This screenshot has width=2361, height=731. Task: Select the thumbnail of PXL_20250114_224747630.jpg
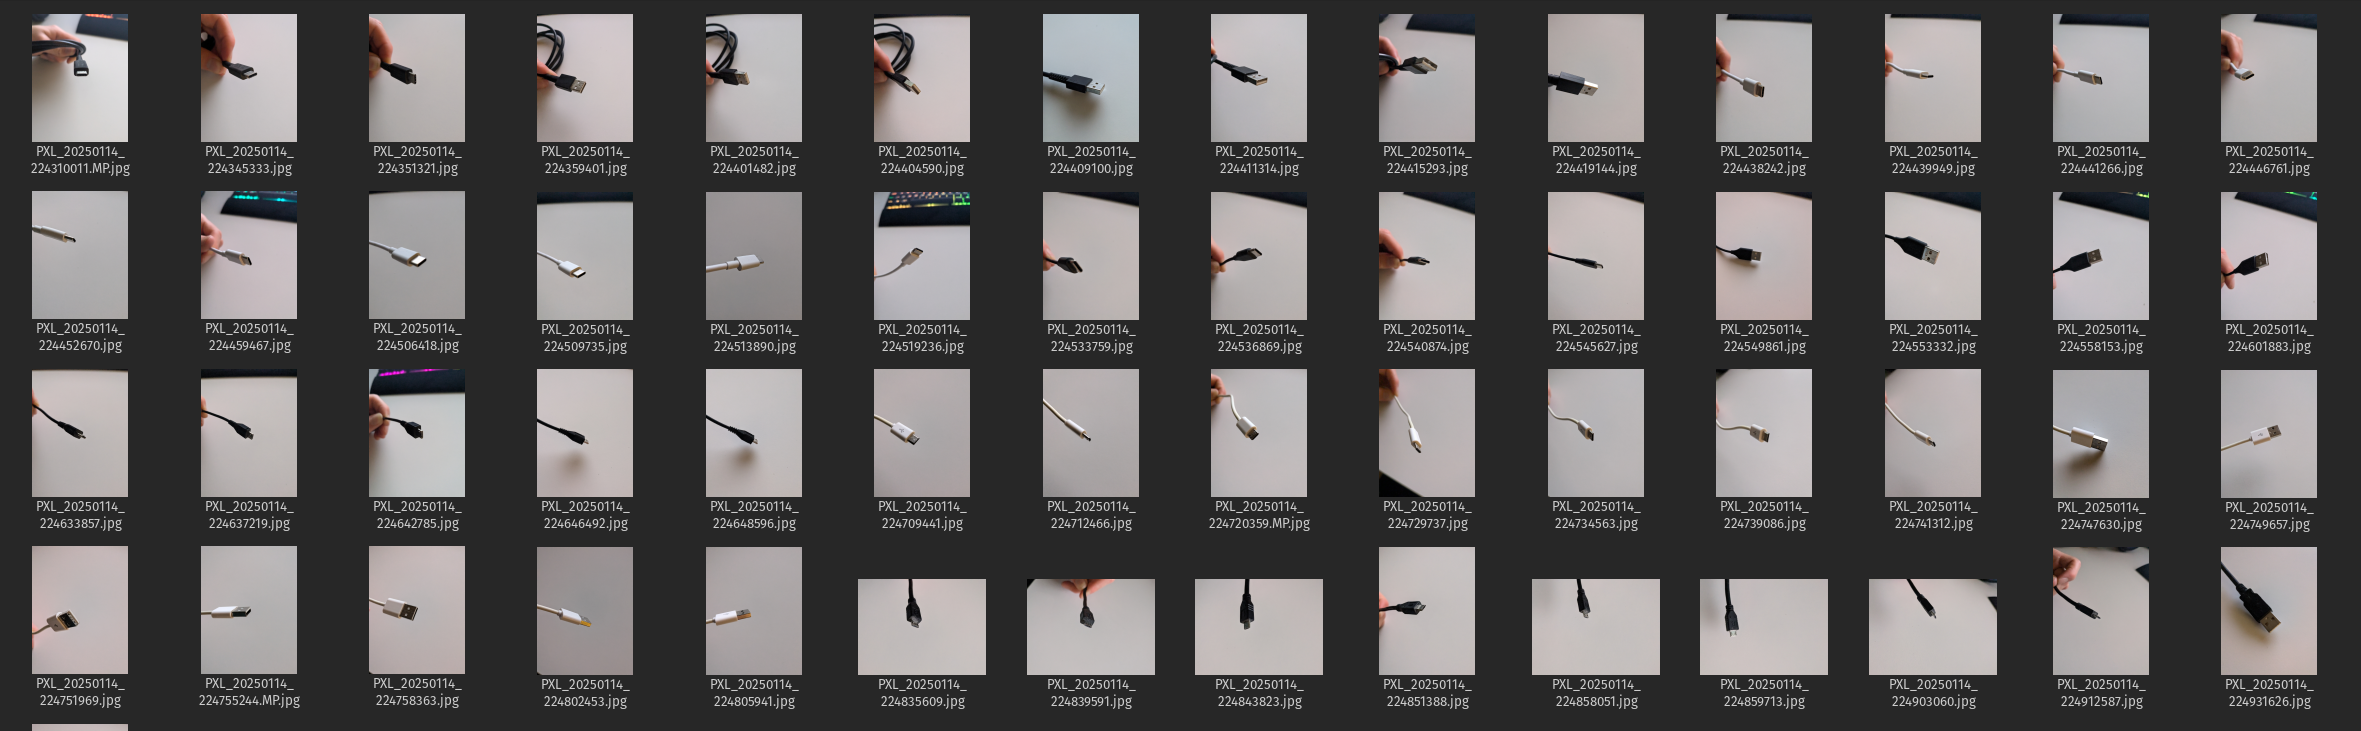(2101, 433)
